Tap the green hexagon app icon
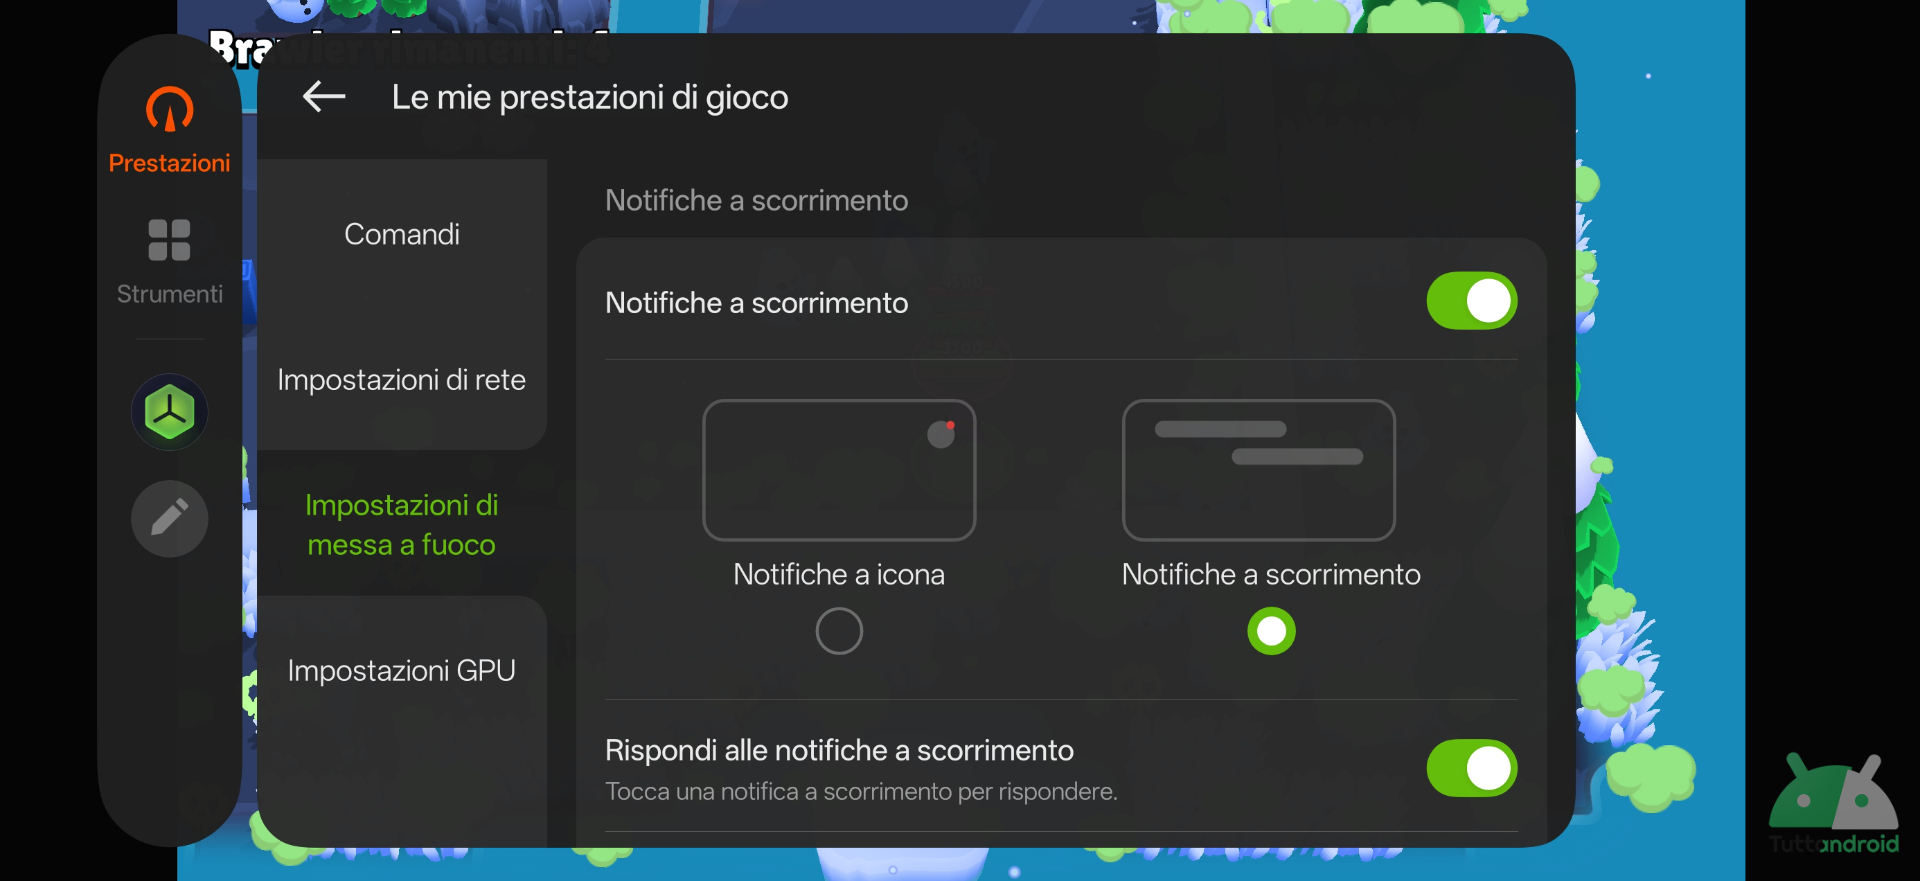The width and height of the screenshot is (1920, 881). pos(169,412)
